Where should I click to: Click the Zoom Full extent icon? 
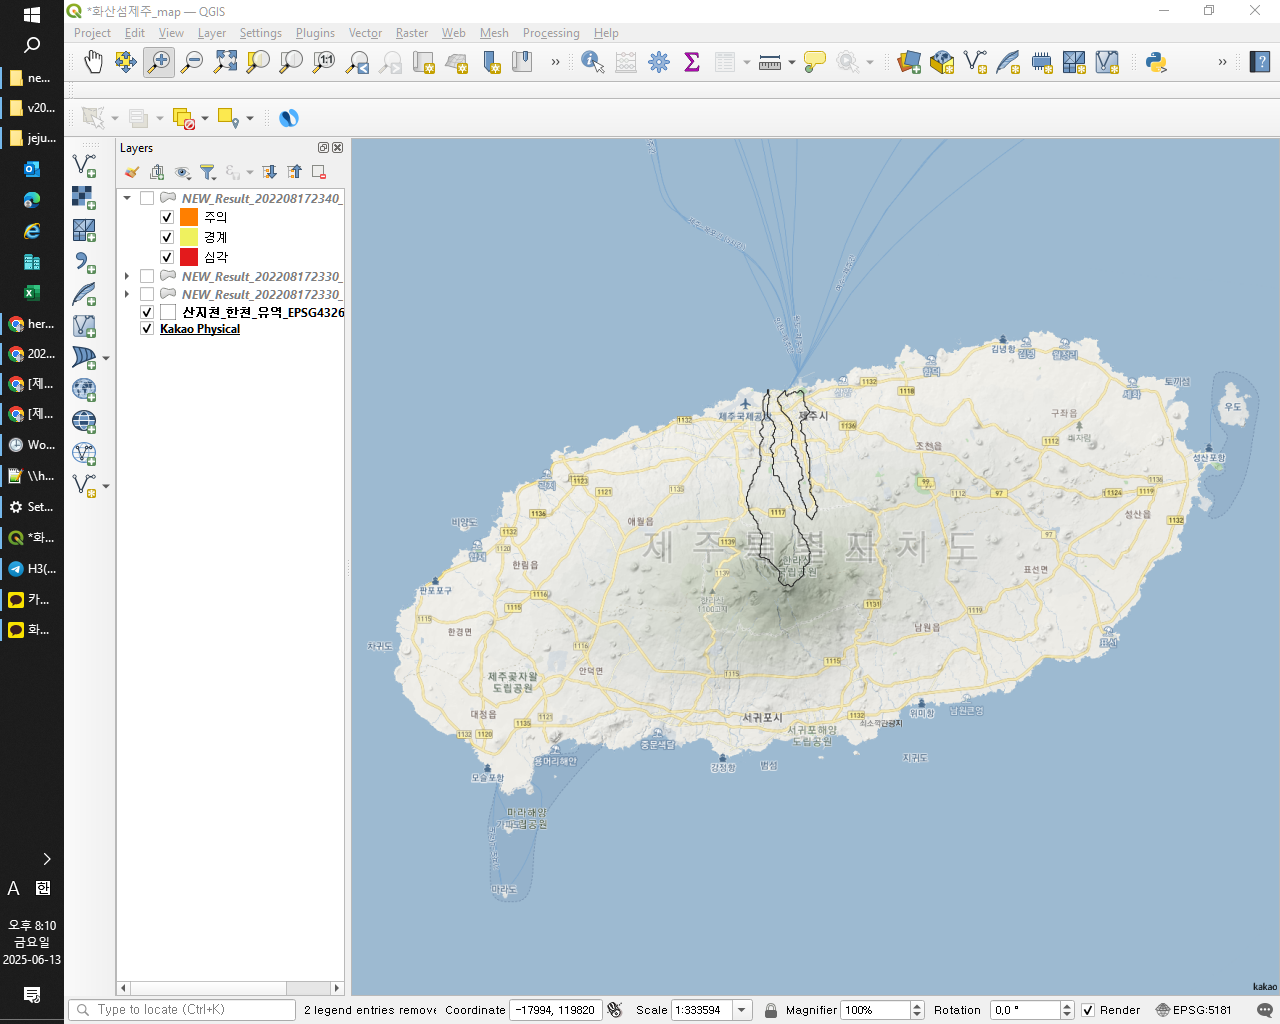pyautogui.click(x=225, y=62)
